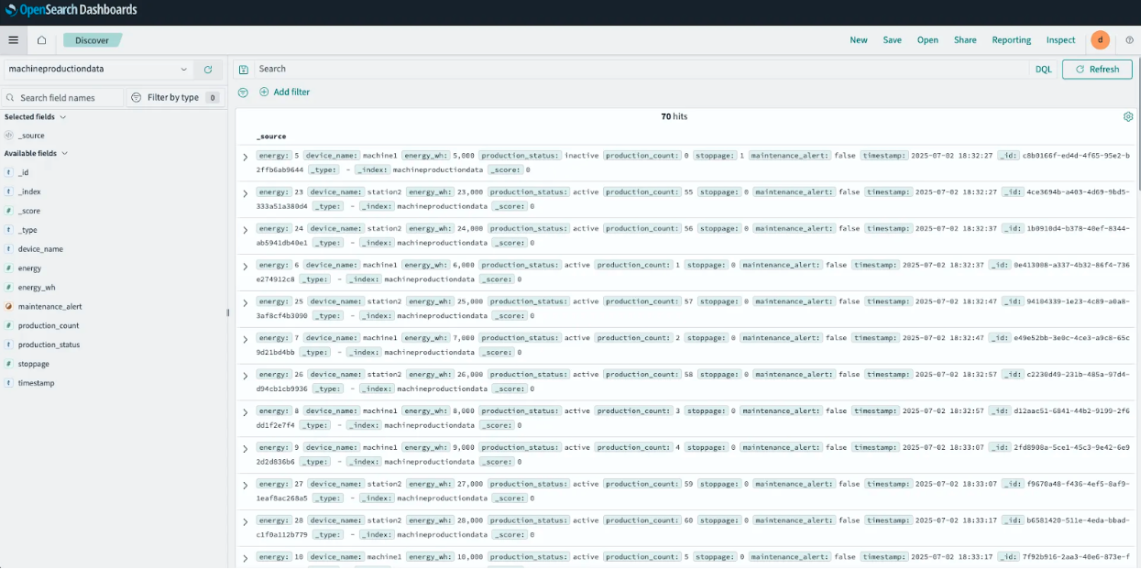Switch query language via DQL button
The height and width of the screenshot is (571, 1141).
(x=1043, y=69)
